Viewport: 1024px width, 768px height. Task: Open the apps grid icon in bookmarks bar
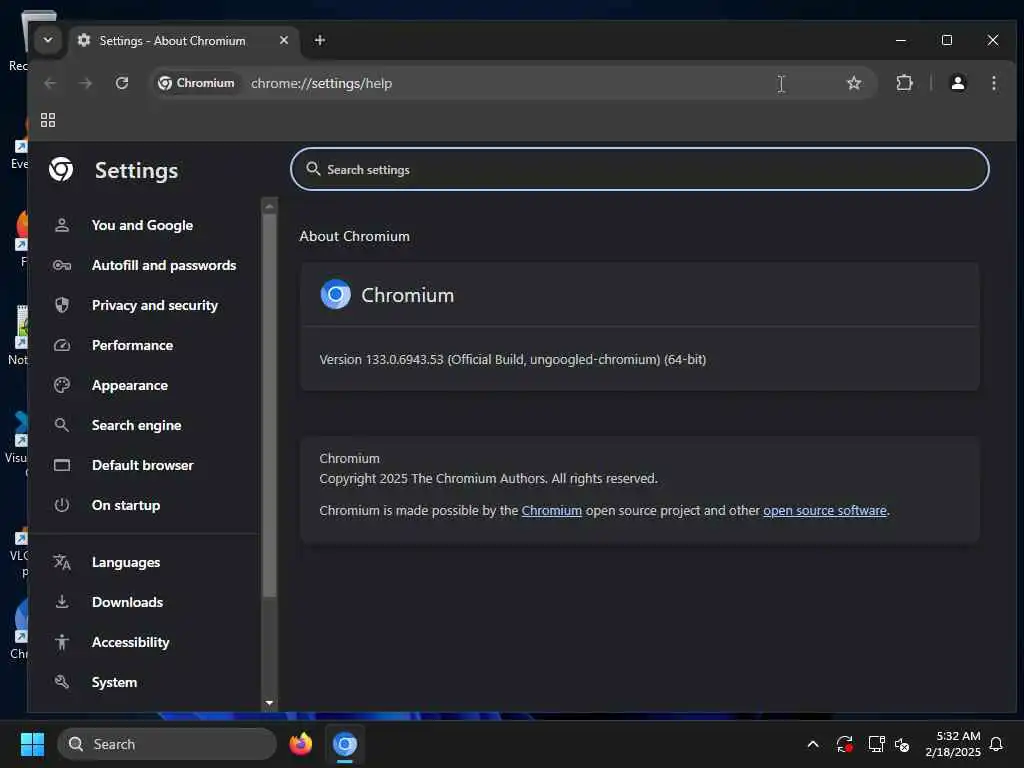tap(48, 120)
